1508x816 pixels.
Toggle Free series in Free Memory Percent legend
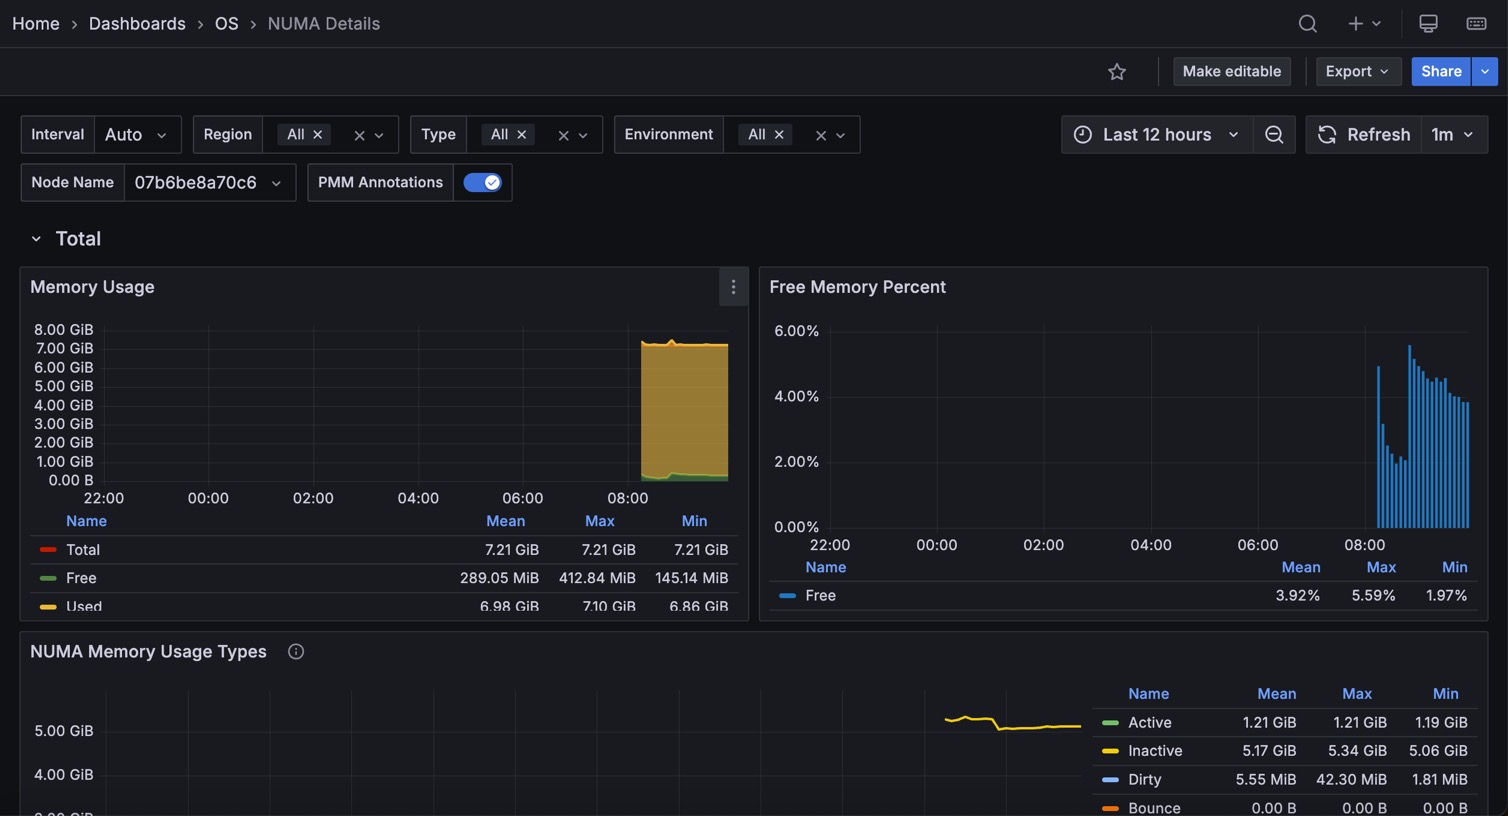pyautogui.click(x=819, y=595)
